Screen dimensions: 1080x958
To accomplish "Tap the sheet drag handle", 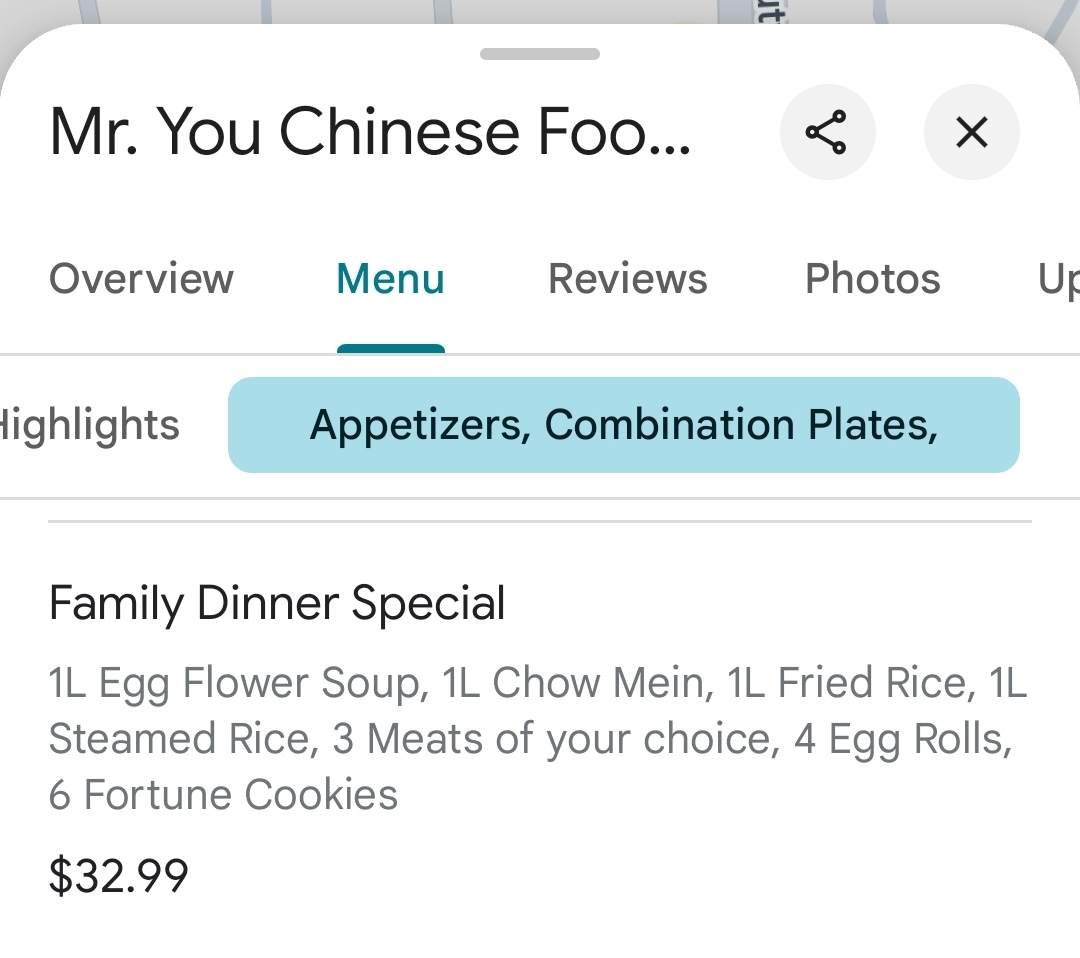I will 540,54.
